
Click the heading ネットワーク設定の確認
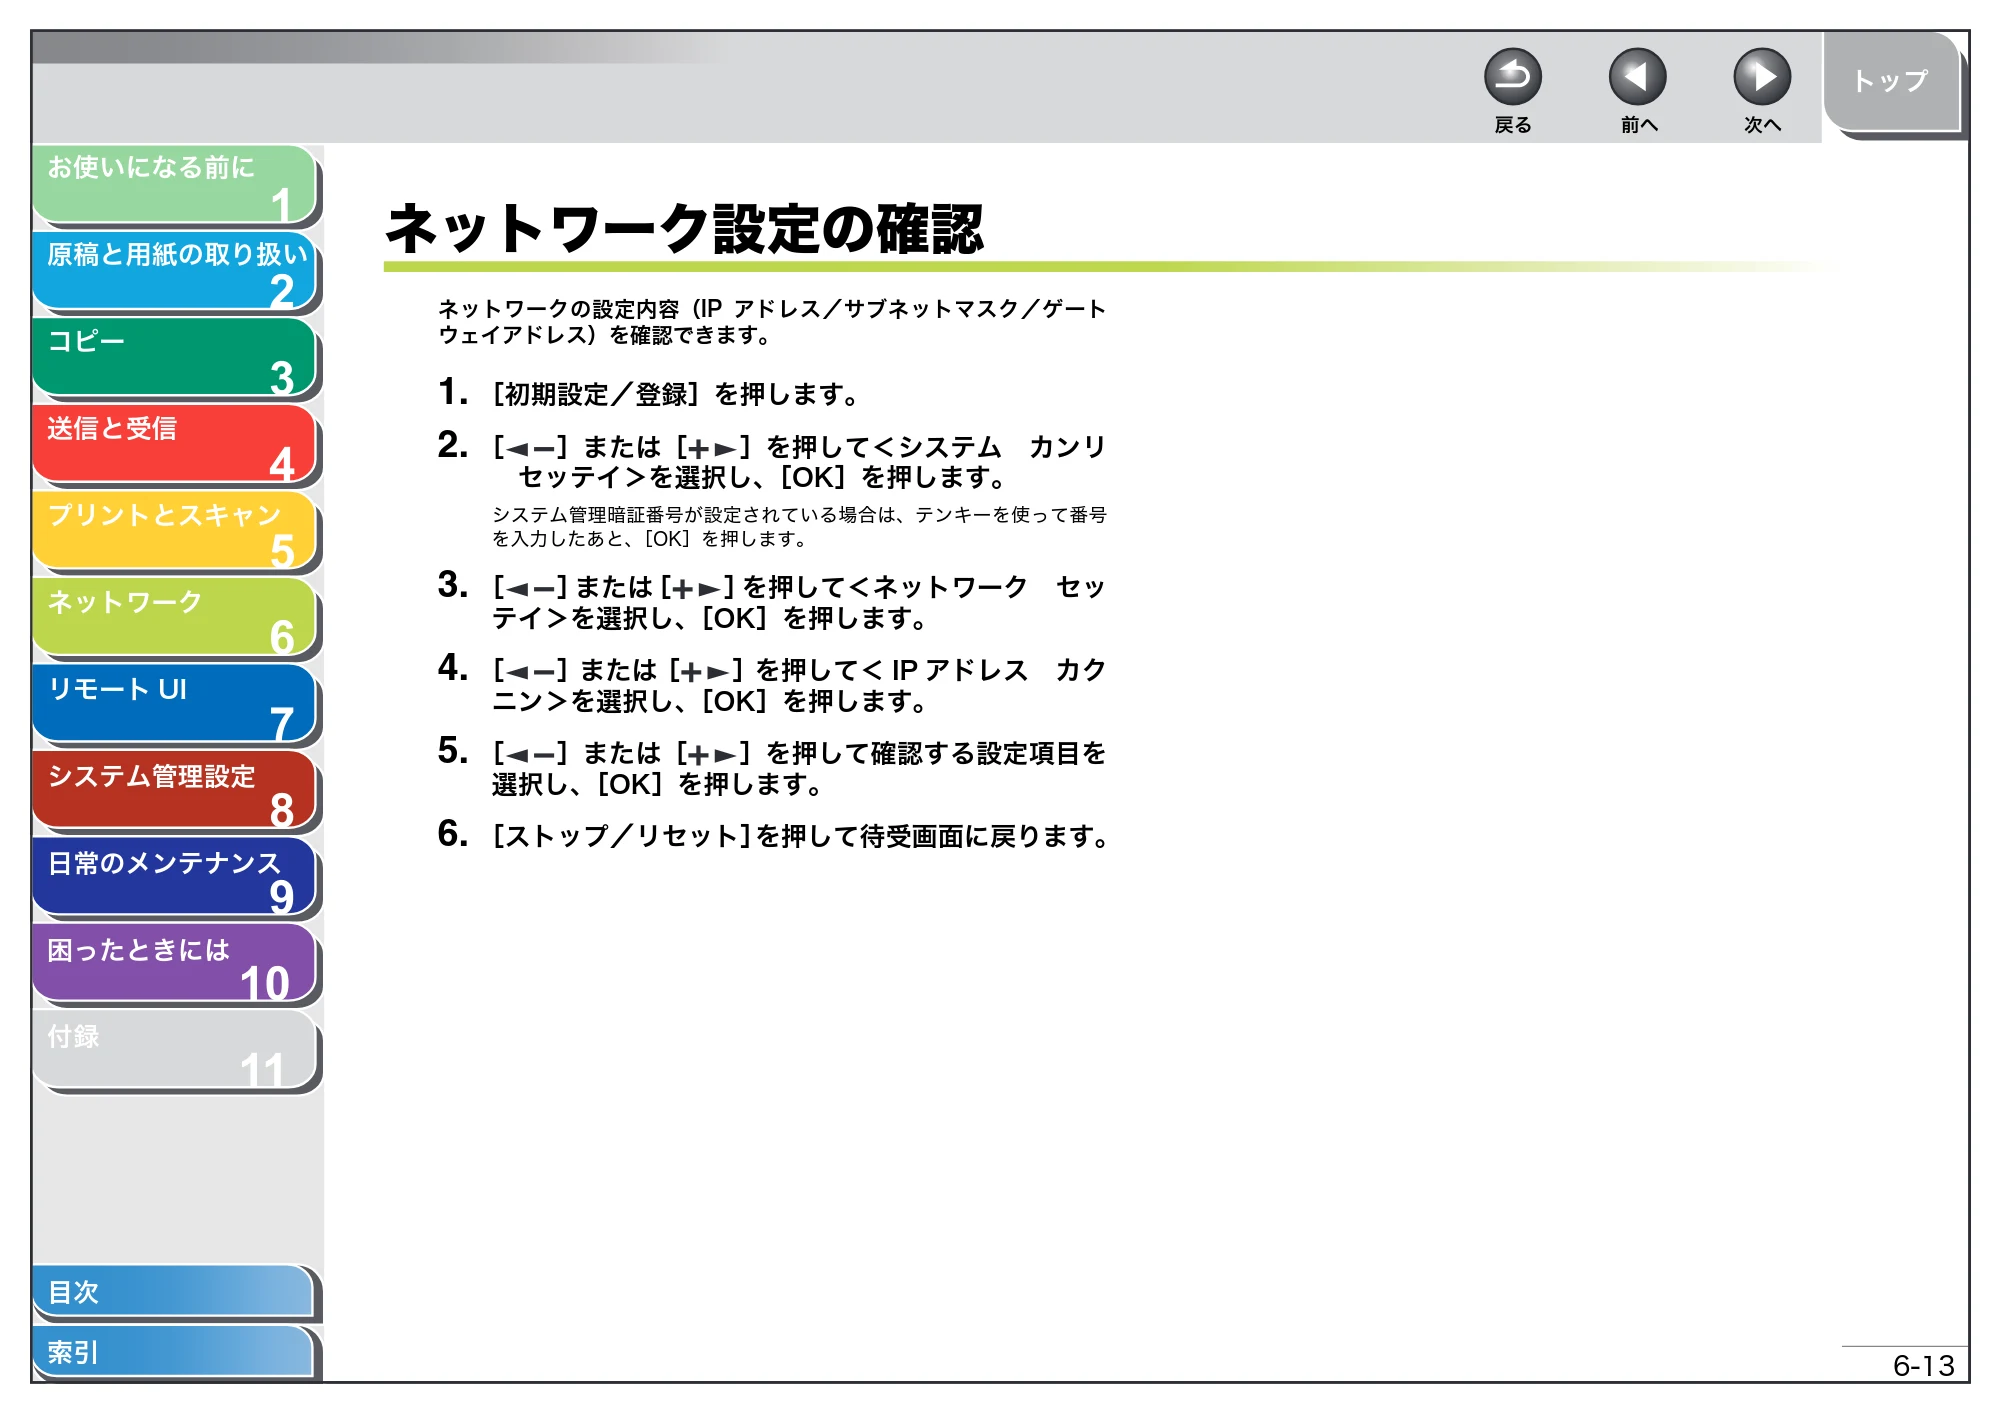tap(685, 229)
